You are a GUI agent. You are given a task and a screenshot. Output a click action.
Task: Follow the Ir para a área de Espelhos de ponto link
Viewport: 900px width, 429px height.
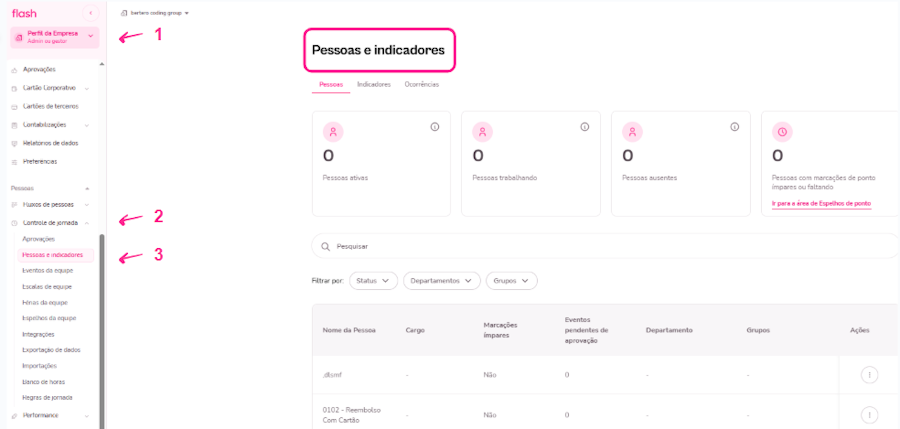point(821,203)
